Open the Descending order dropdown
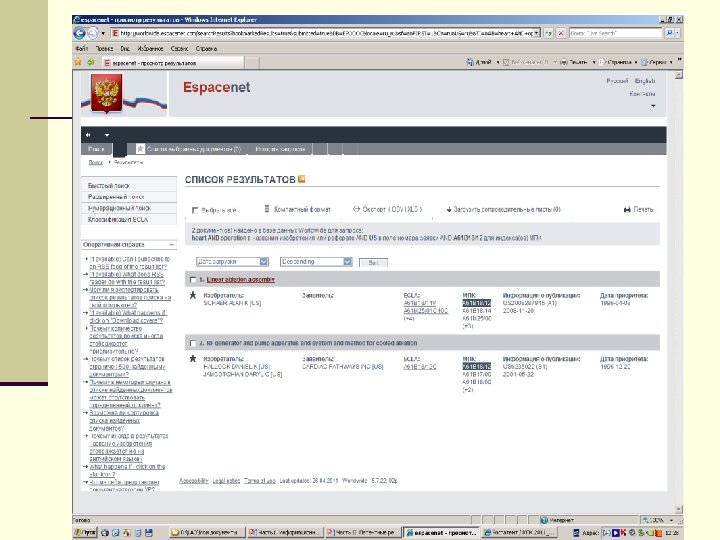 (x=316, y=262)
